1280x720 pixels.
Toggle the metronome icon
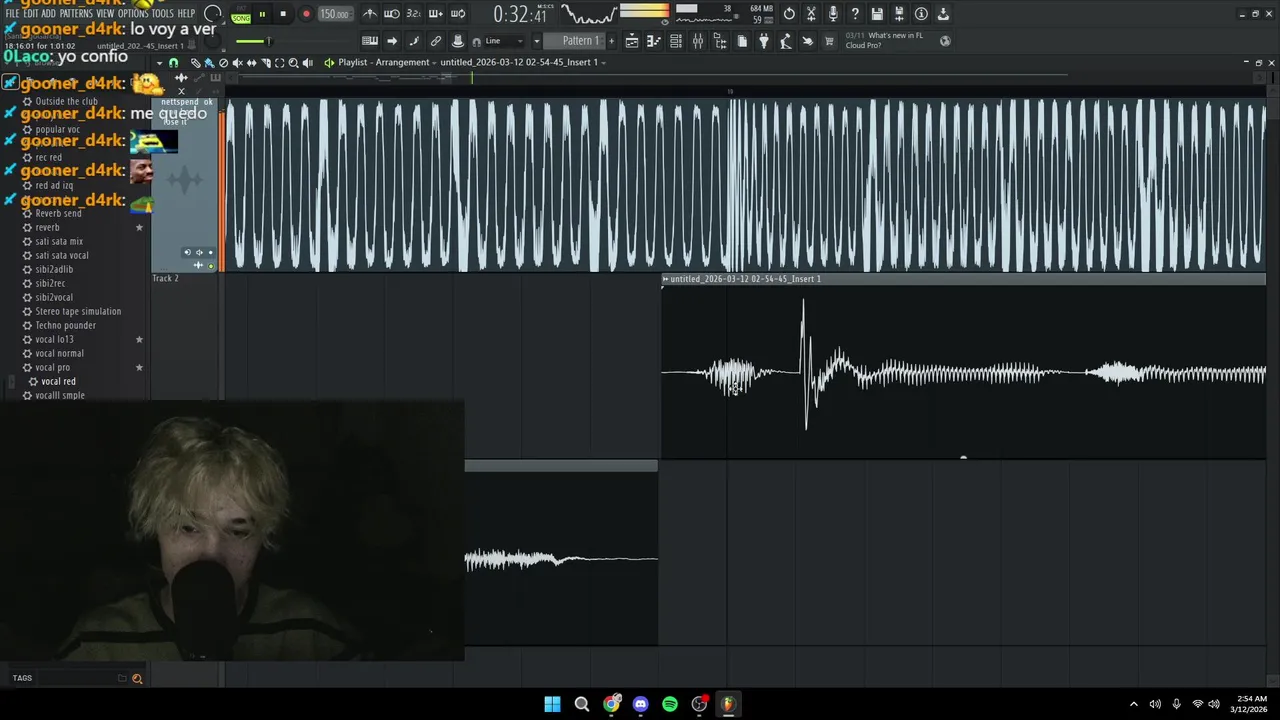click(370, 14)
